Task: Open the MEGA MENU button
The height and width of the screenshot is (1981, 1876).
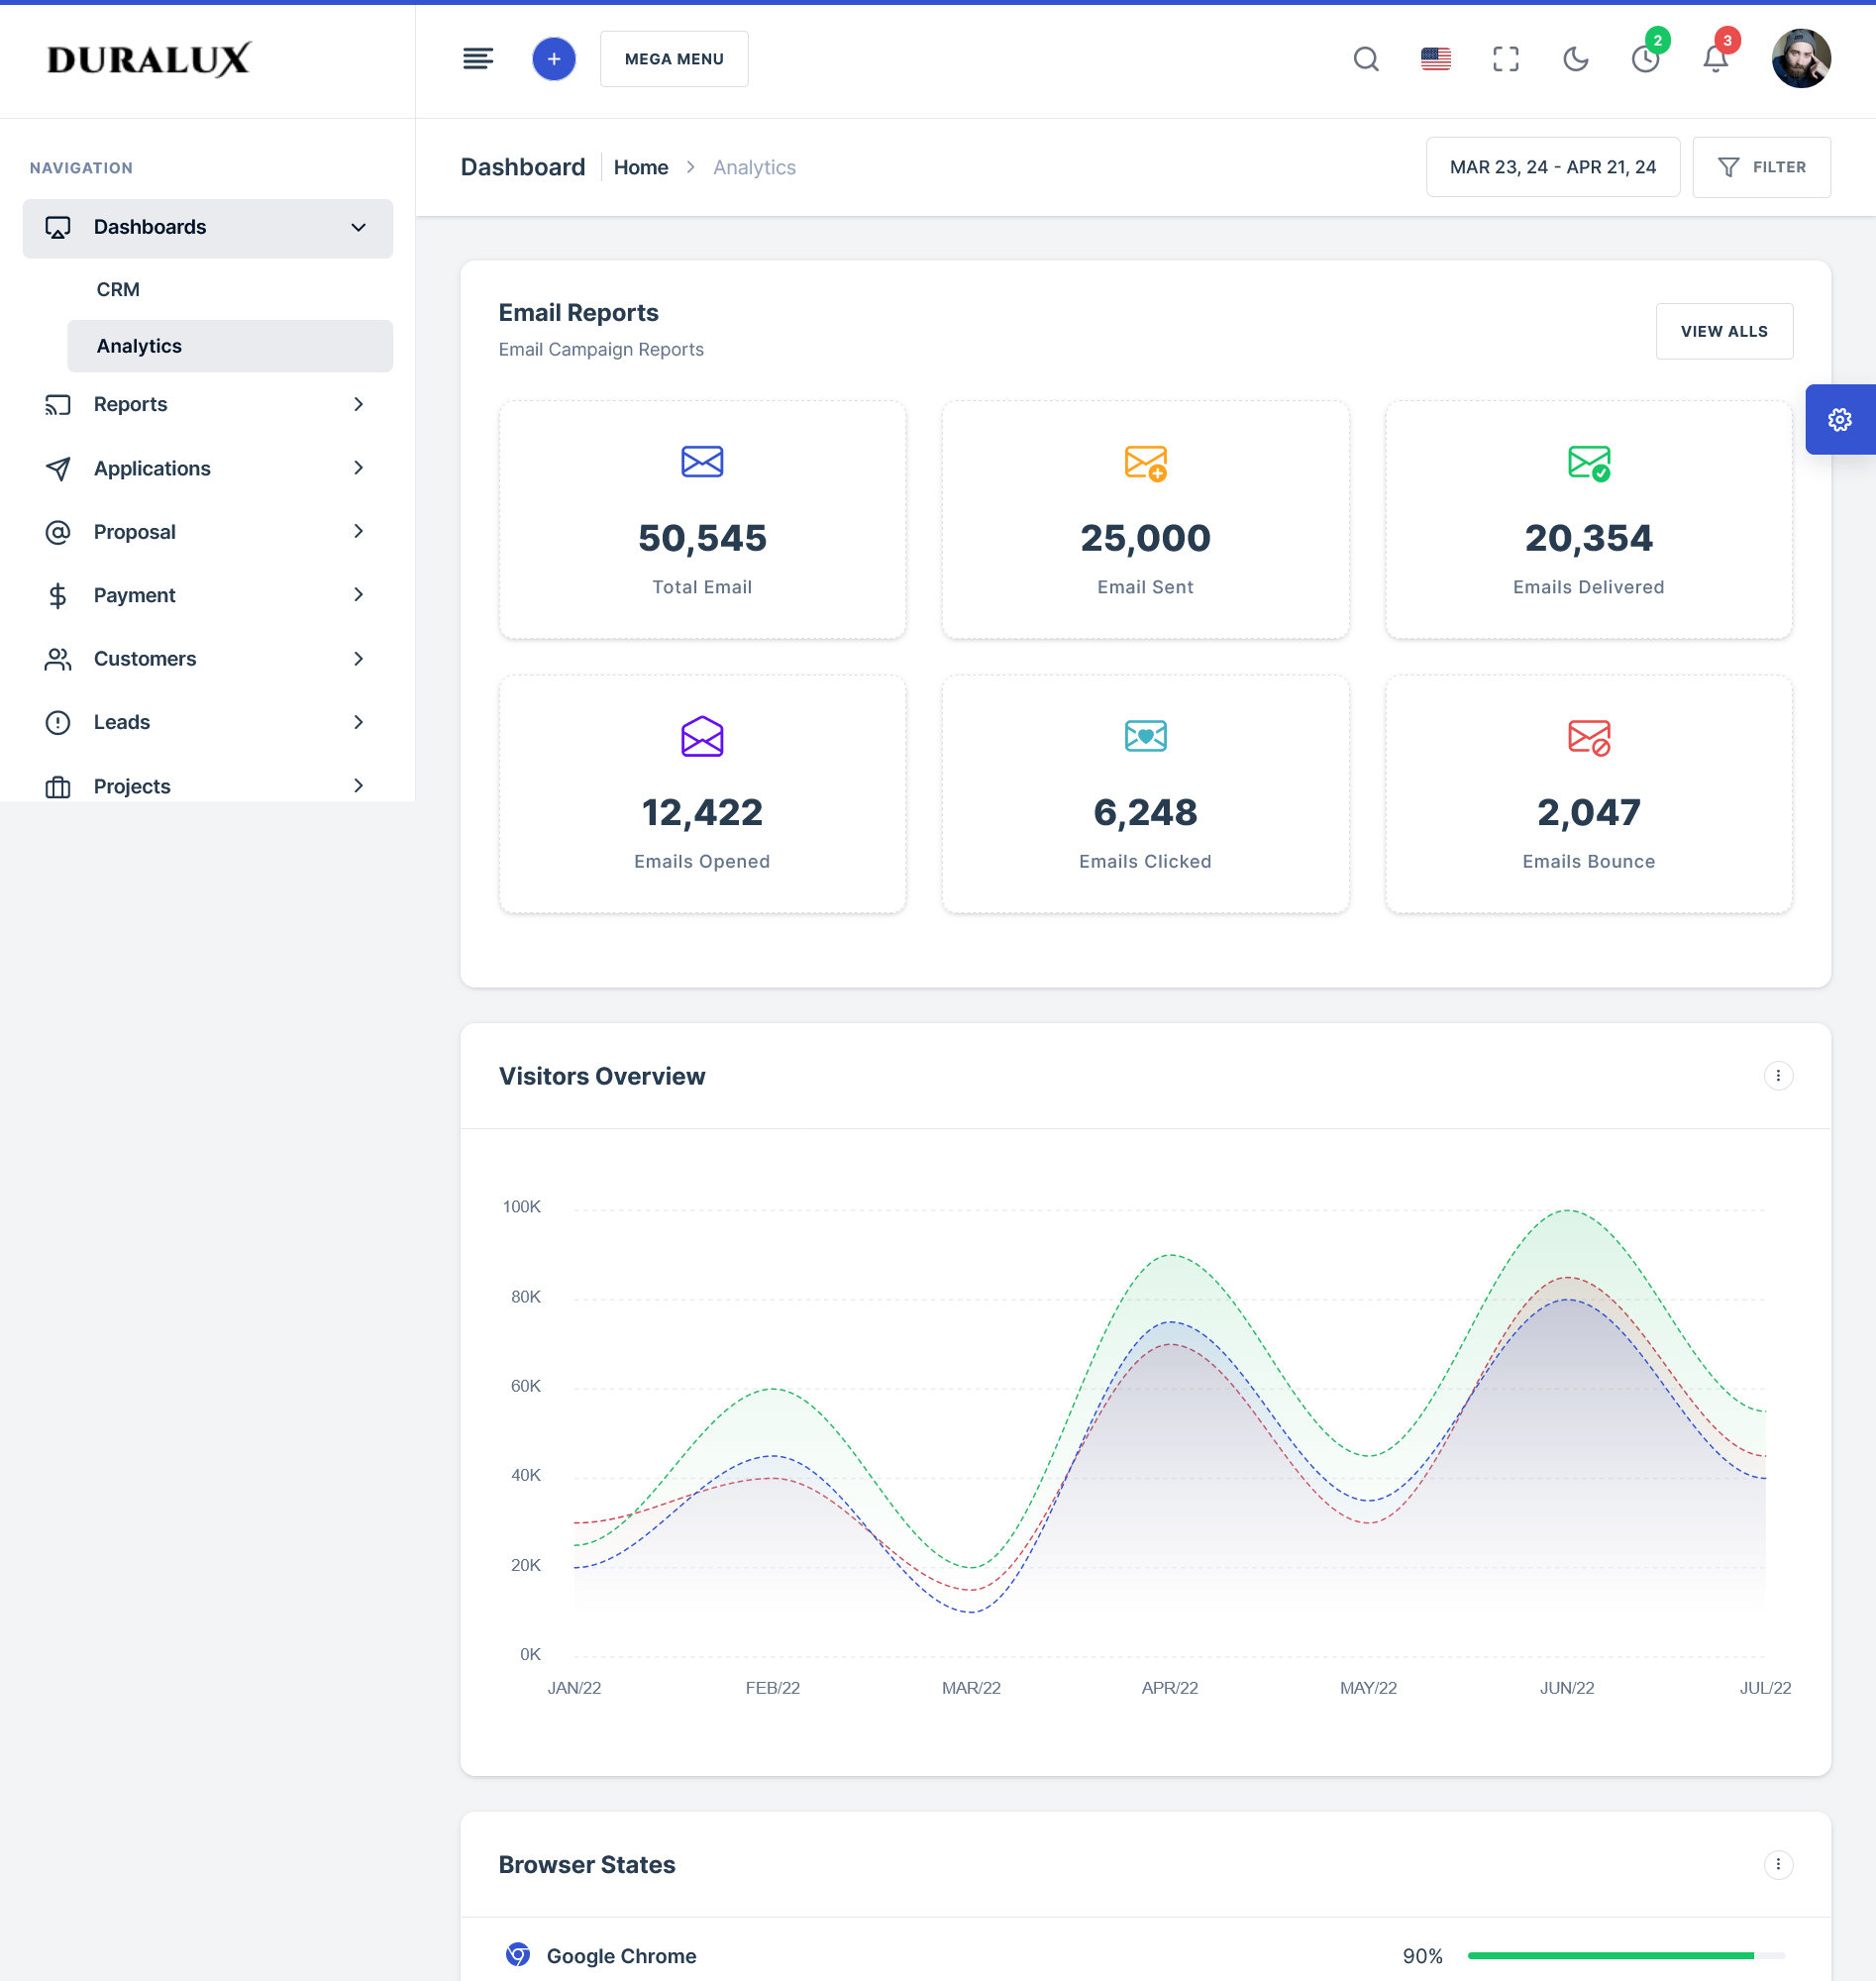Action: (674, 59)
